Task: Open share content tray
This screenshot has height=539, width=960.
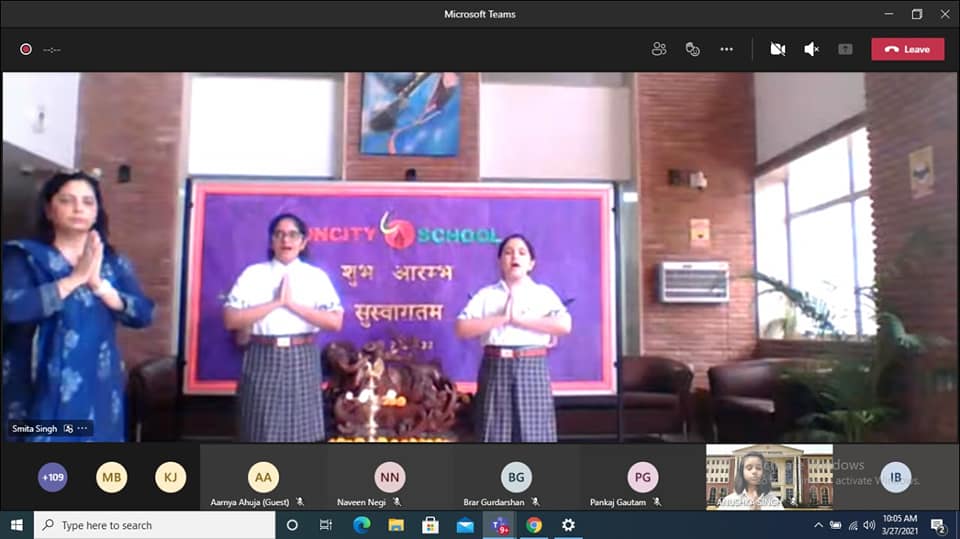Action: point(845,49)
